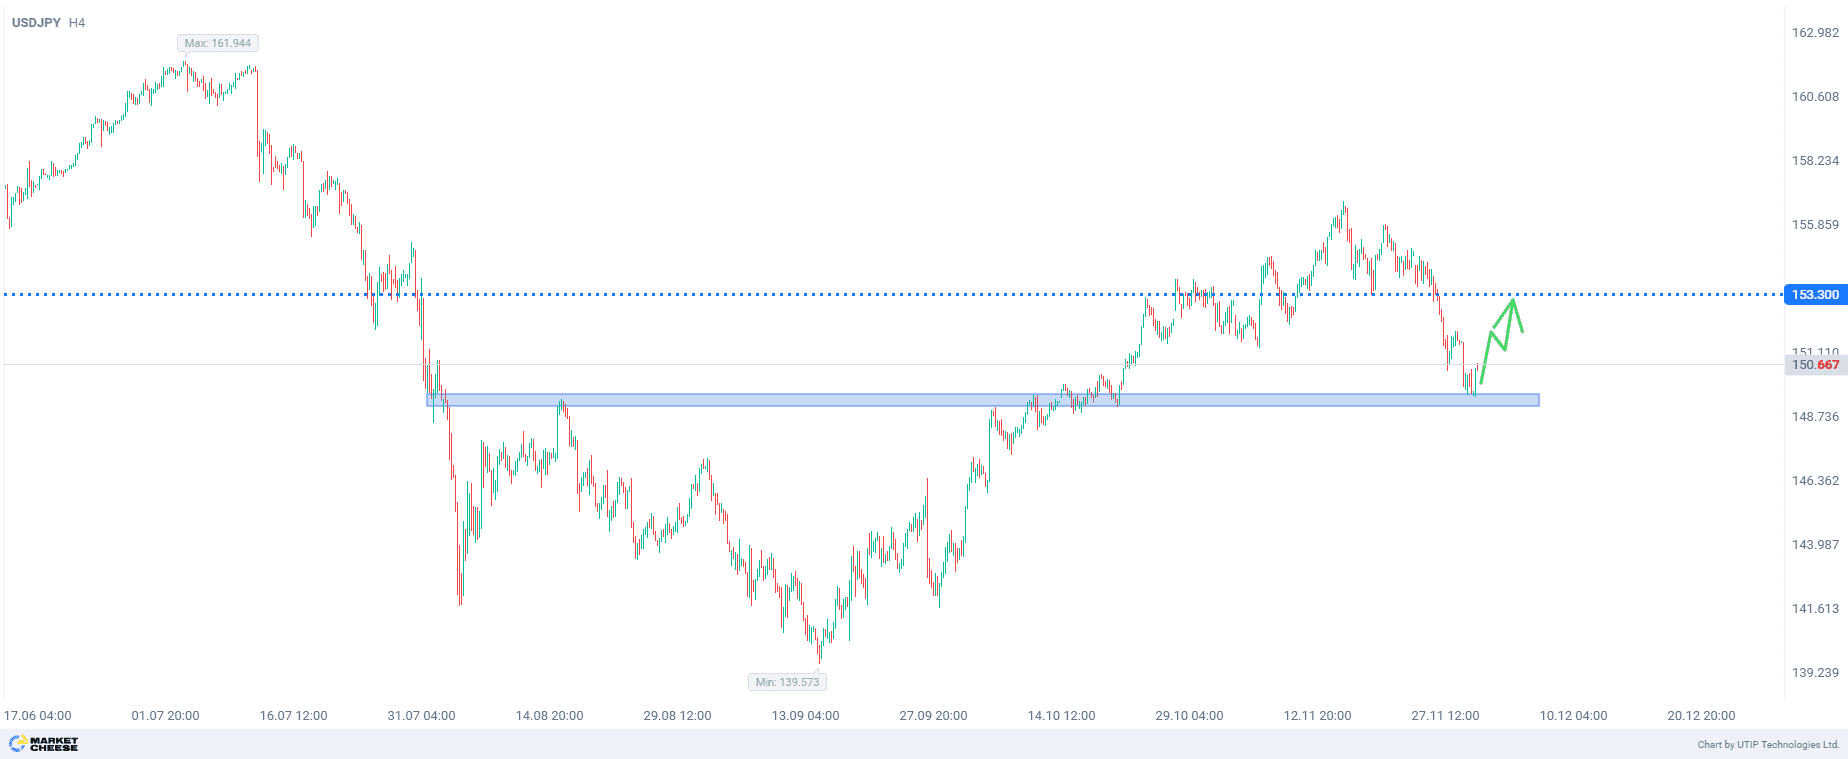Image resolution: width=1848 pixels, height=759 pixels.
Task: Select the USDJPY symbol label
Action: [x=36, y=22]
